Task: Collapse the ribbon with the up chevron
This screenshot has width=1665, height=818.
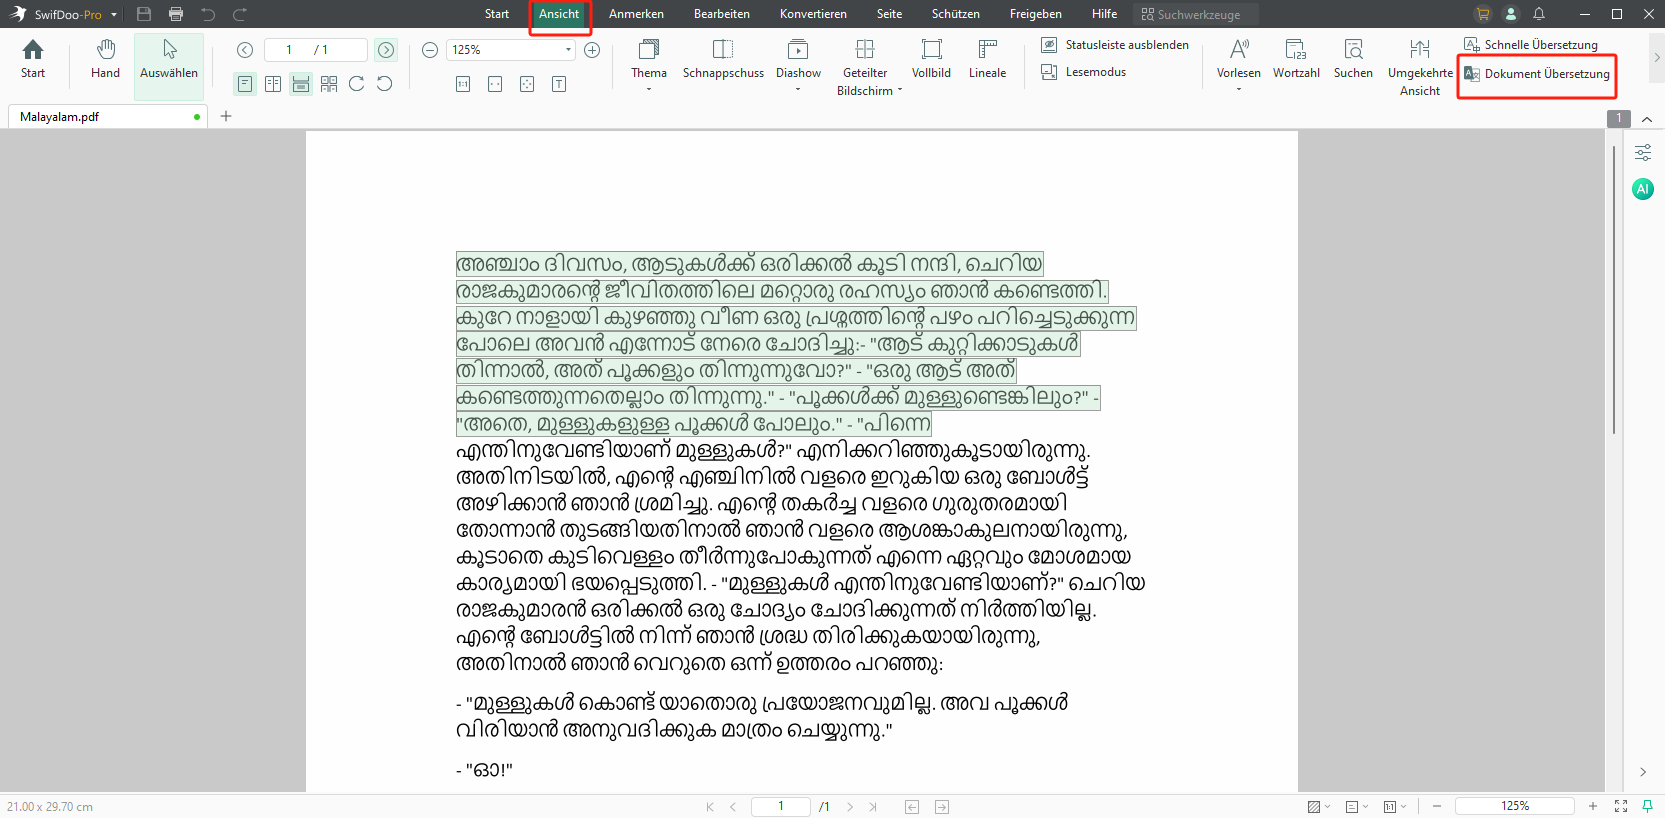Action: tap(1647, 119)
